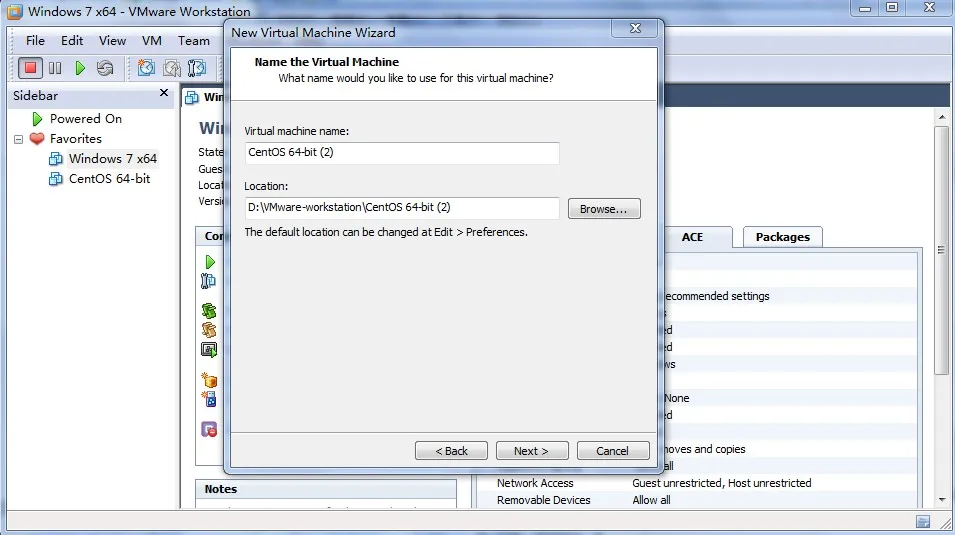The width and height of the screenshot is (955, 535).
Task: Click the green Power On toolbar icon
Action: pyautogui.click(x=80, y=68)
